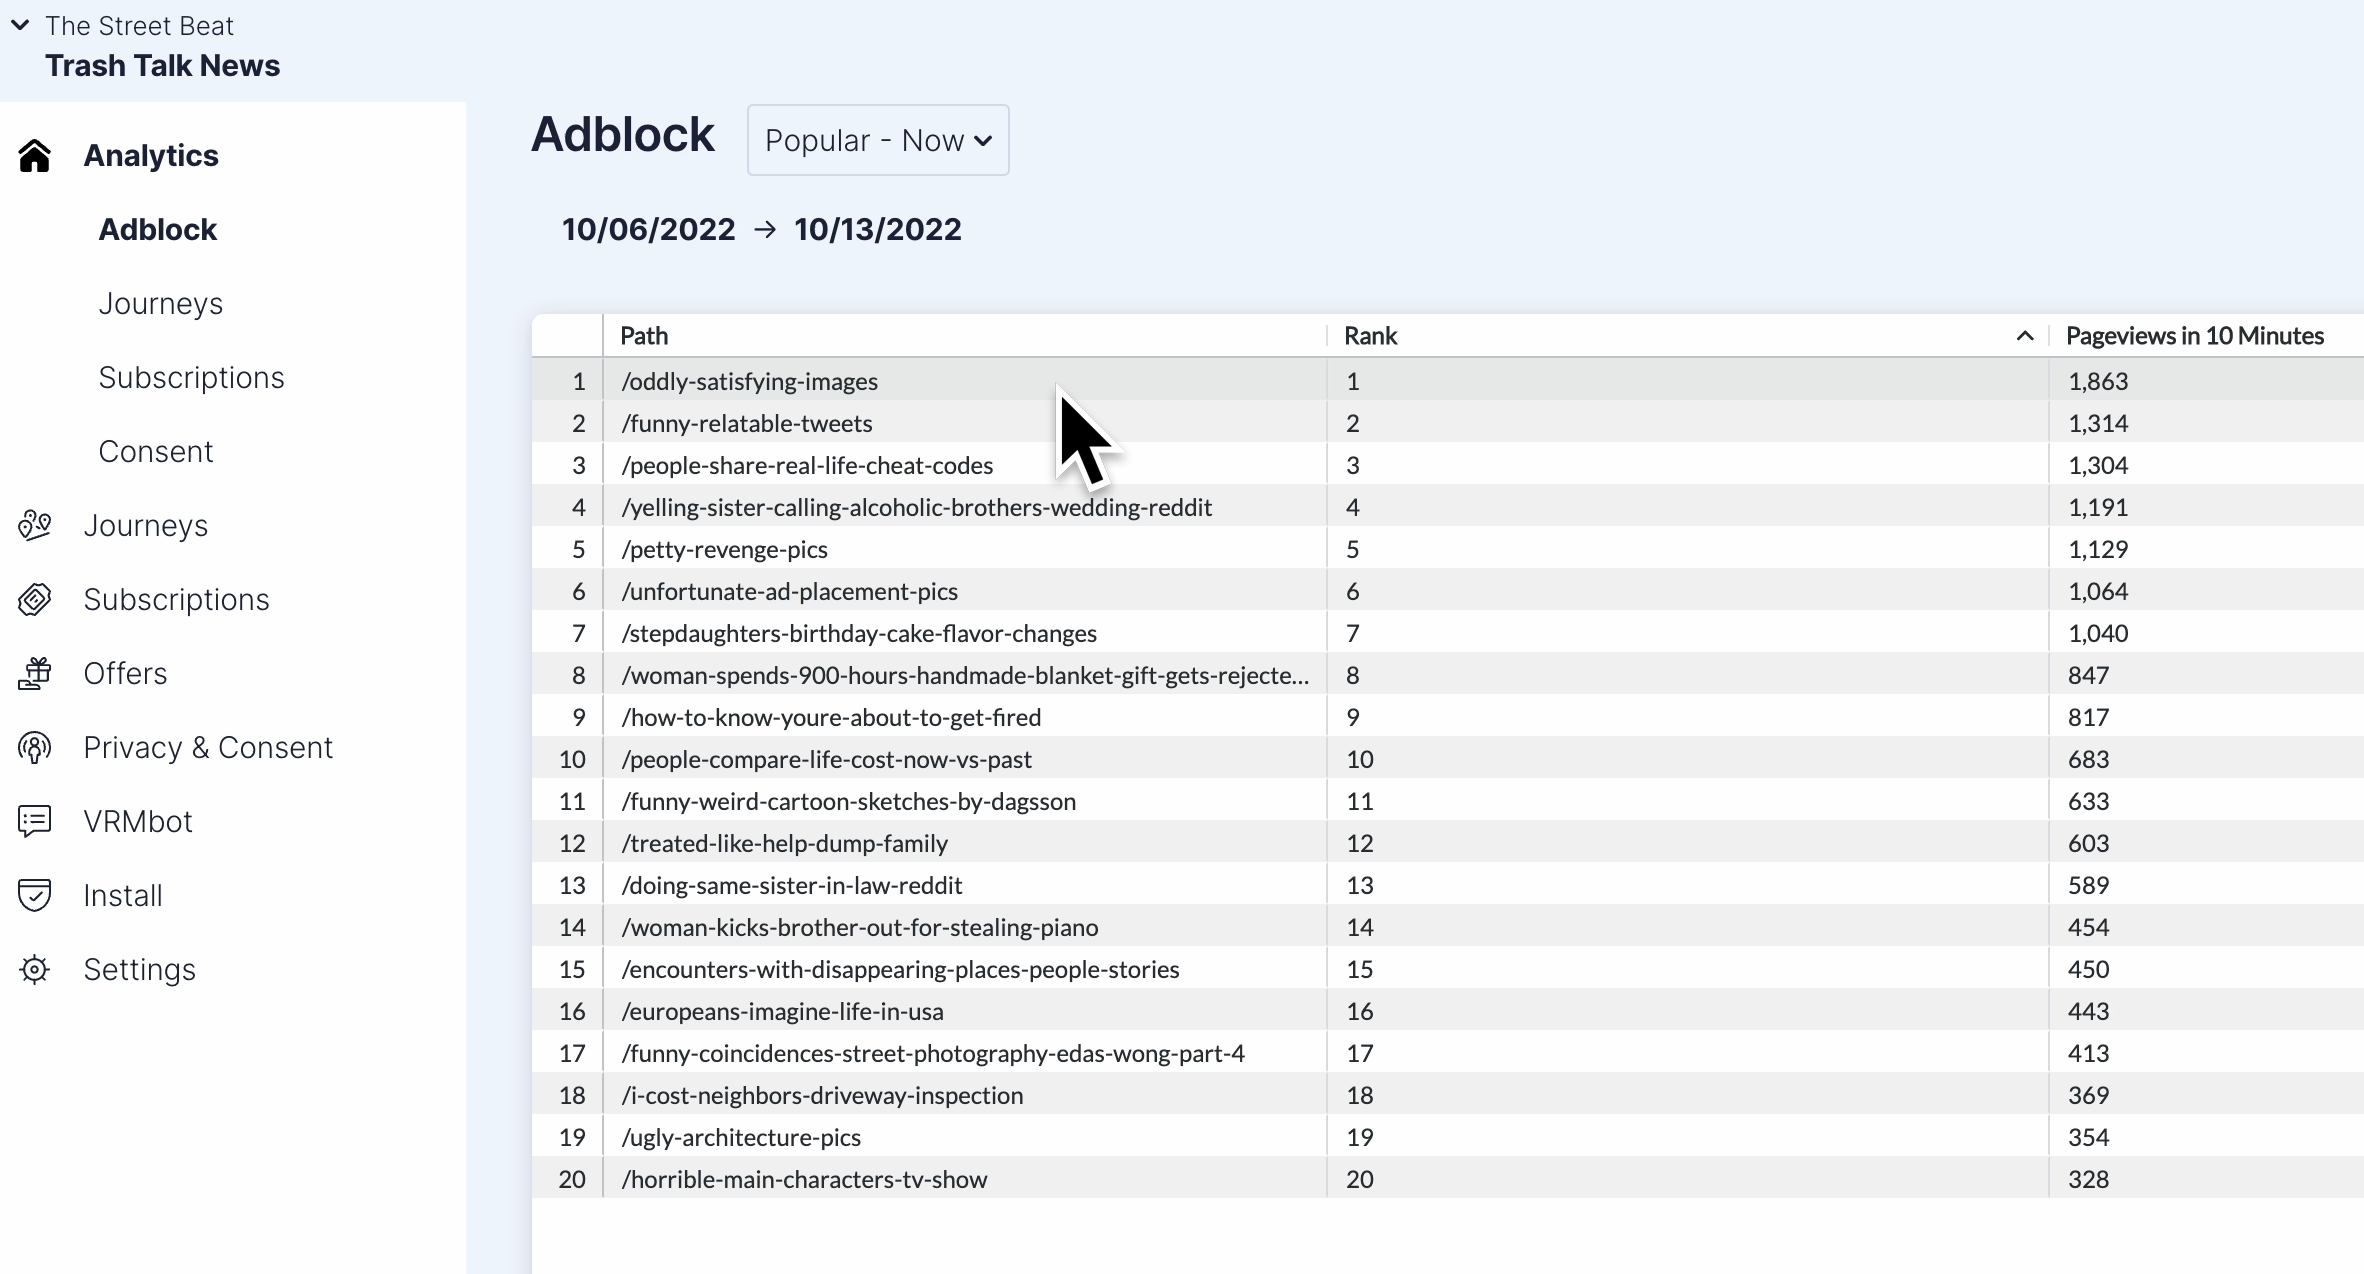This screenshot has height=1274, width=2364.
Task: Open the Offers section
Action: [x=126, y=674]
